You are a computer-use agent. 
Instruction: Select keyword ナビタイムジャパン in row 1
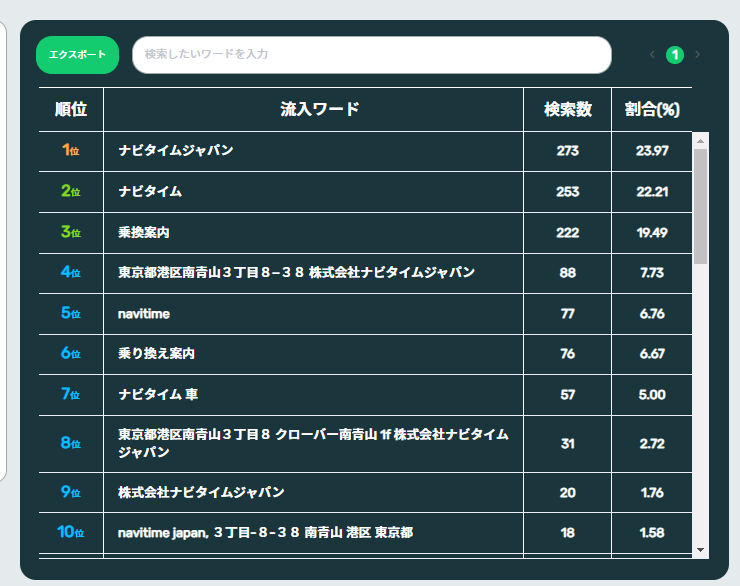point(176,151)
